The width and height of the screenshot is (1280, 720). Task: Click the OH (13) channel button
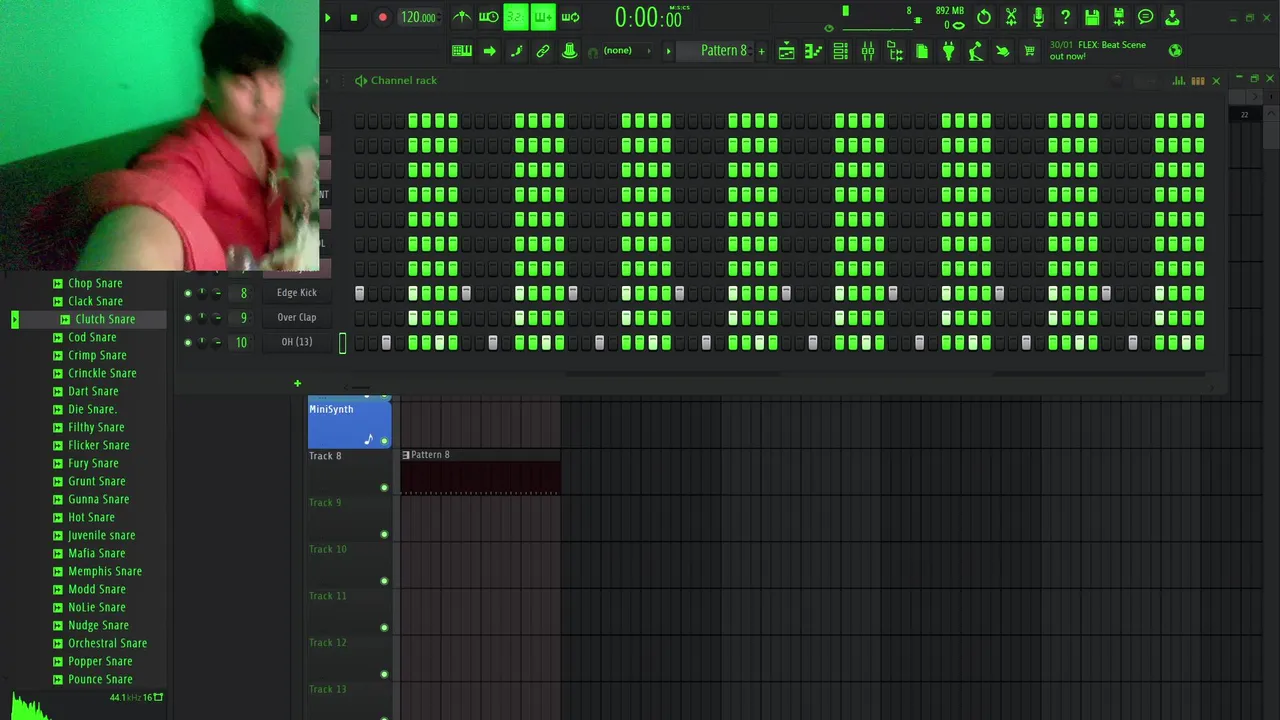tap(296, 342)
